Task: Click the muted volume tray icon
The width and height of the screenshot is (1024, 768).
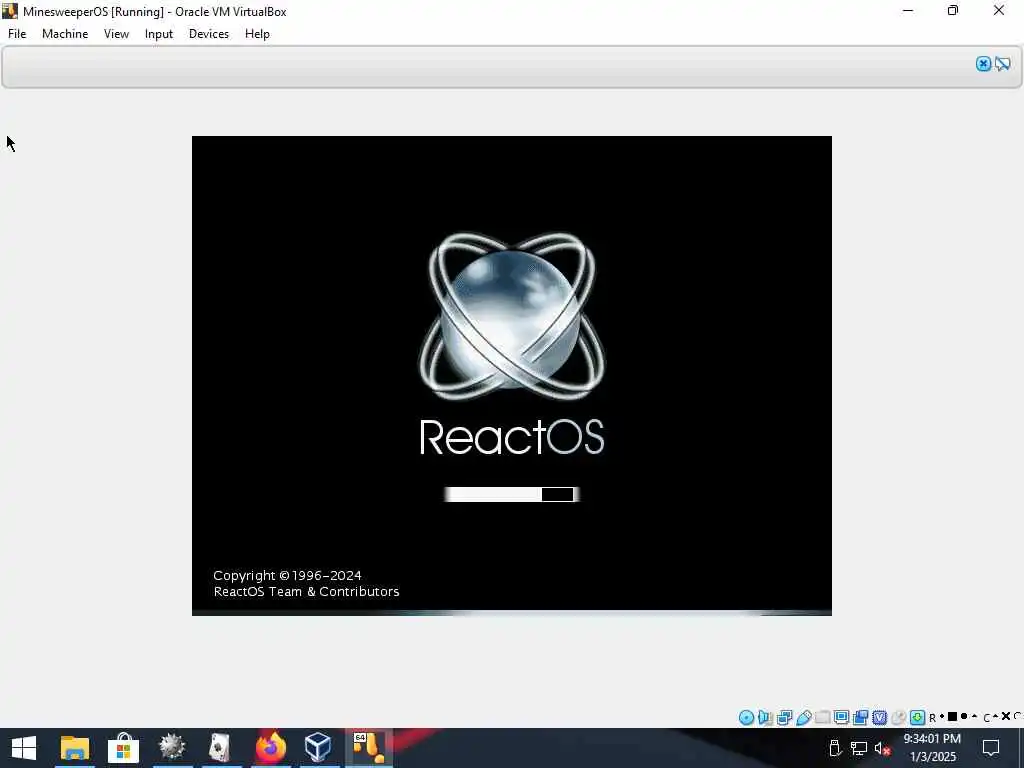Action: [x=882, y=748]
